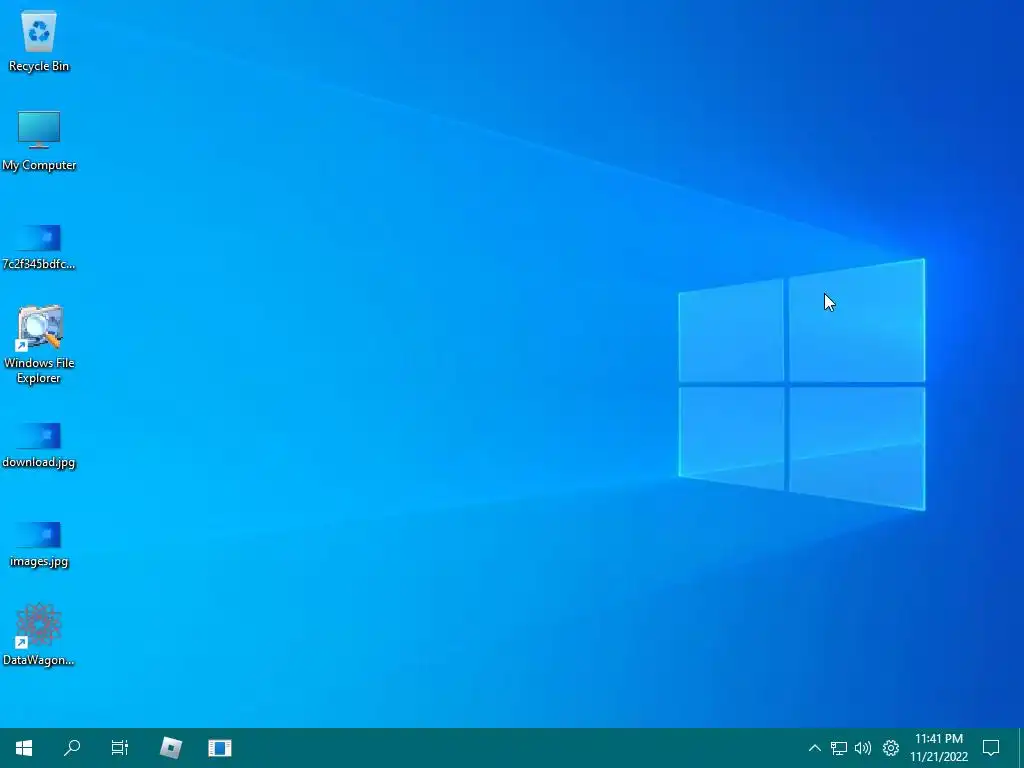The image size is (1024, 768).
Task: Open the Roblox taskbar icon
Action: [171, 748]
